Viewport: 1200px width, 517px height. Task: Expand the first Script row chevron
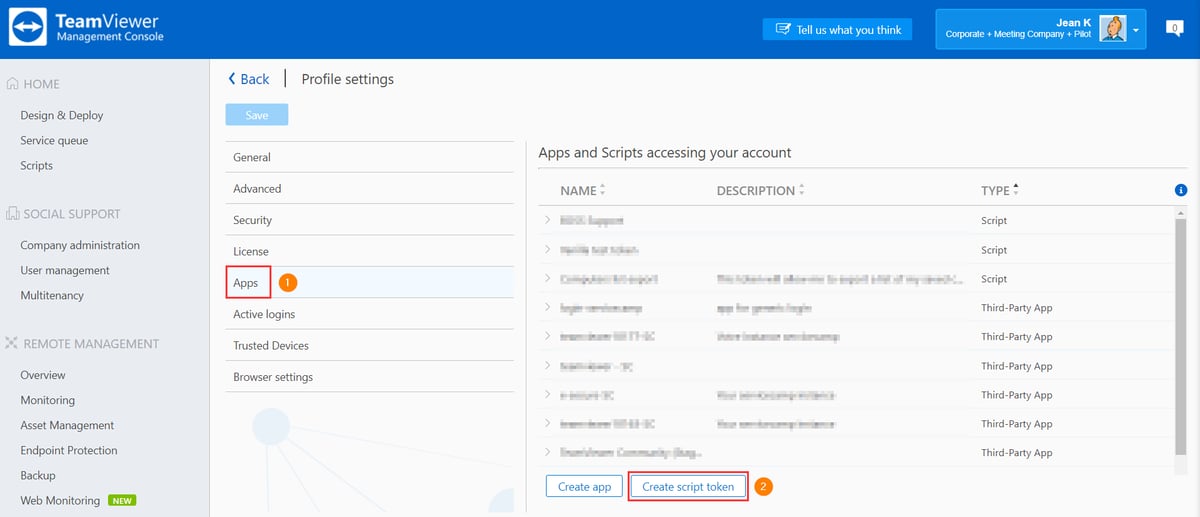click(x=547, y=220)
